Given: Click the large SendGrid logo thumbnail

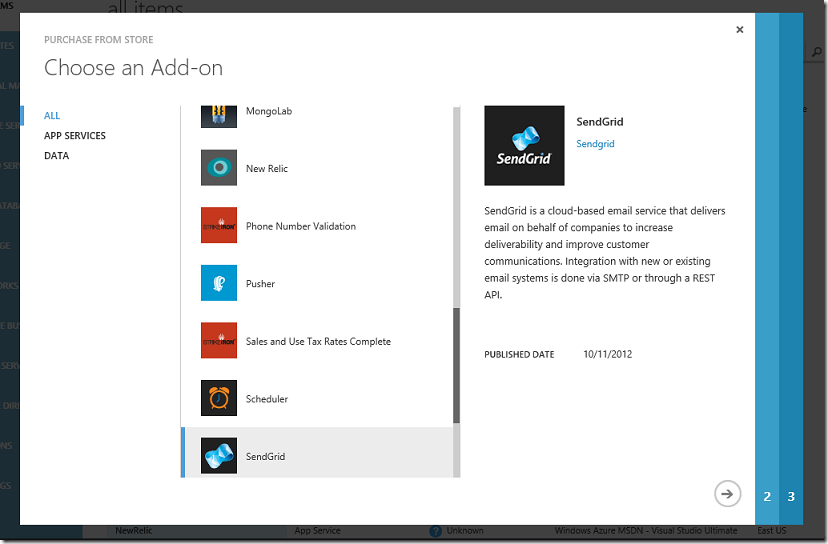Looking at the screenshot, I should pyautogui.click(x=524, y=145).
